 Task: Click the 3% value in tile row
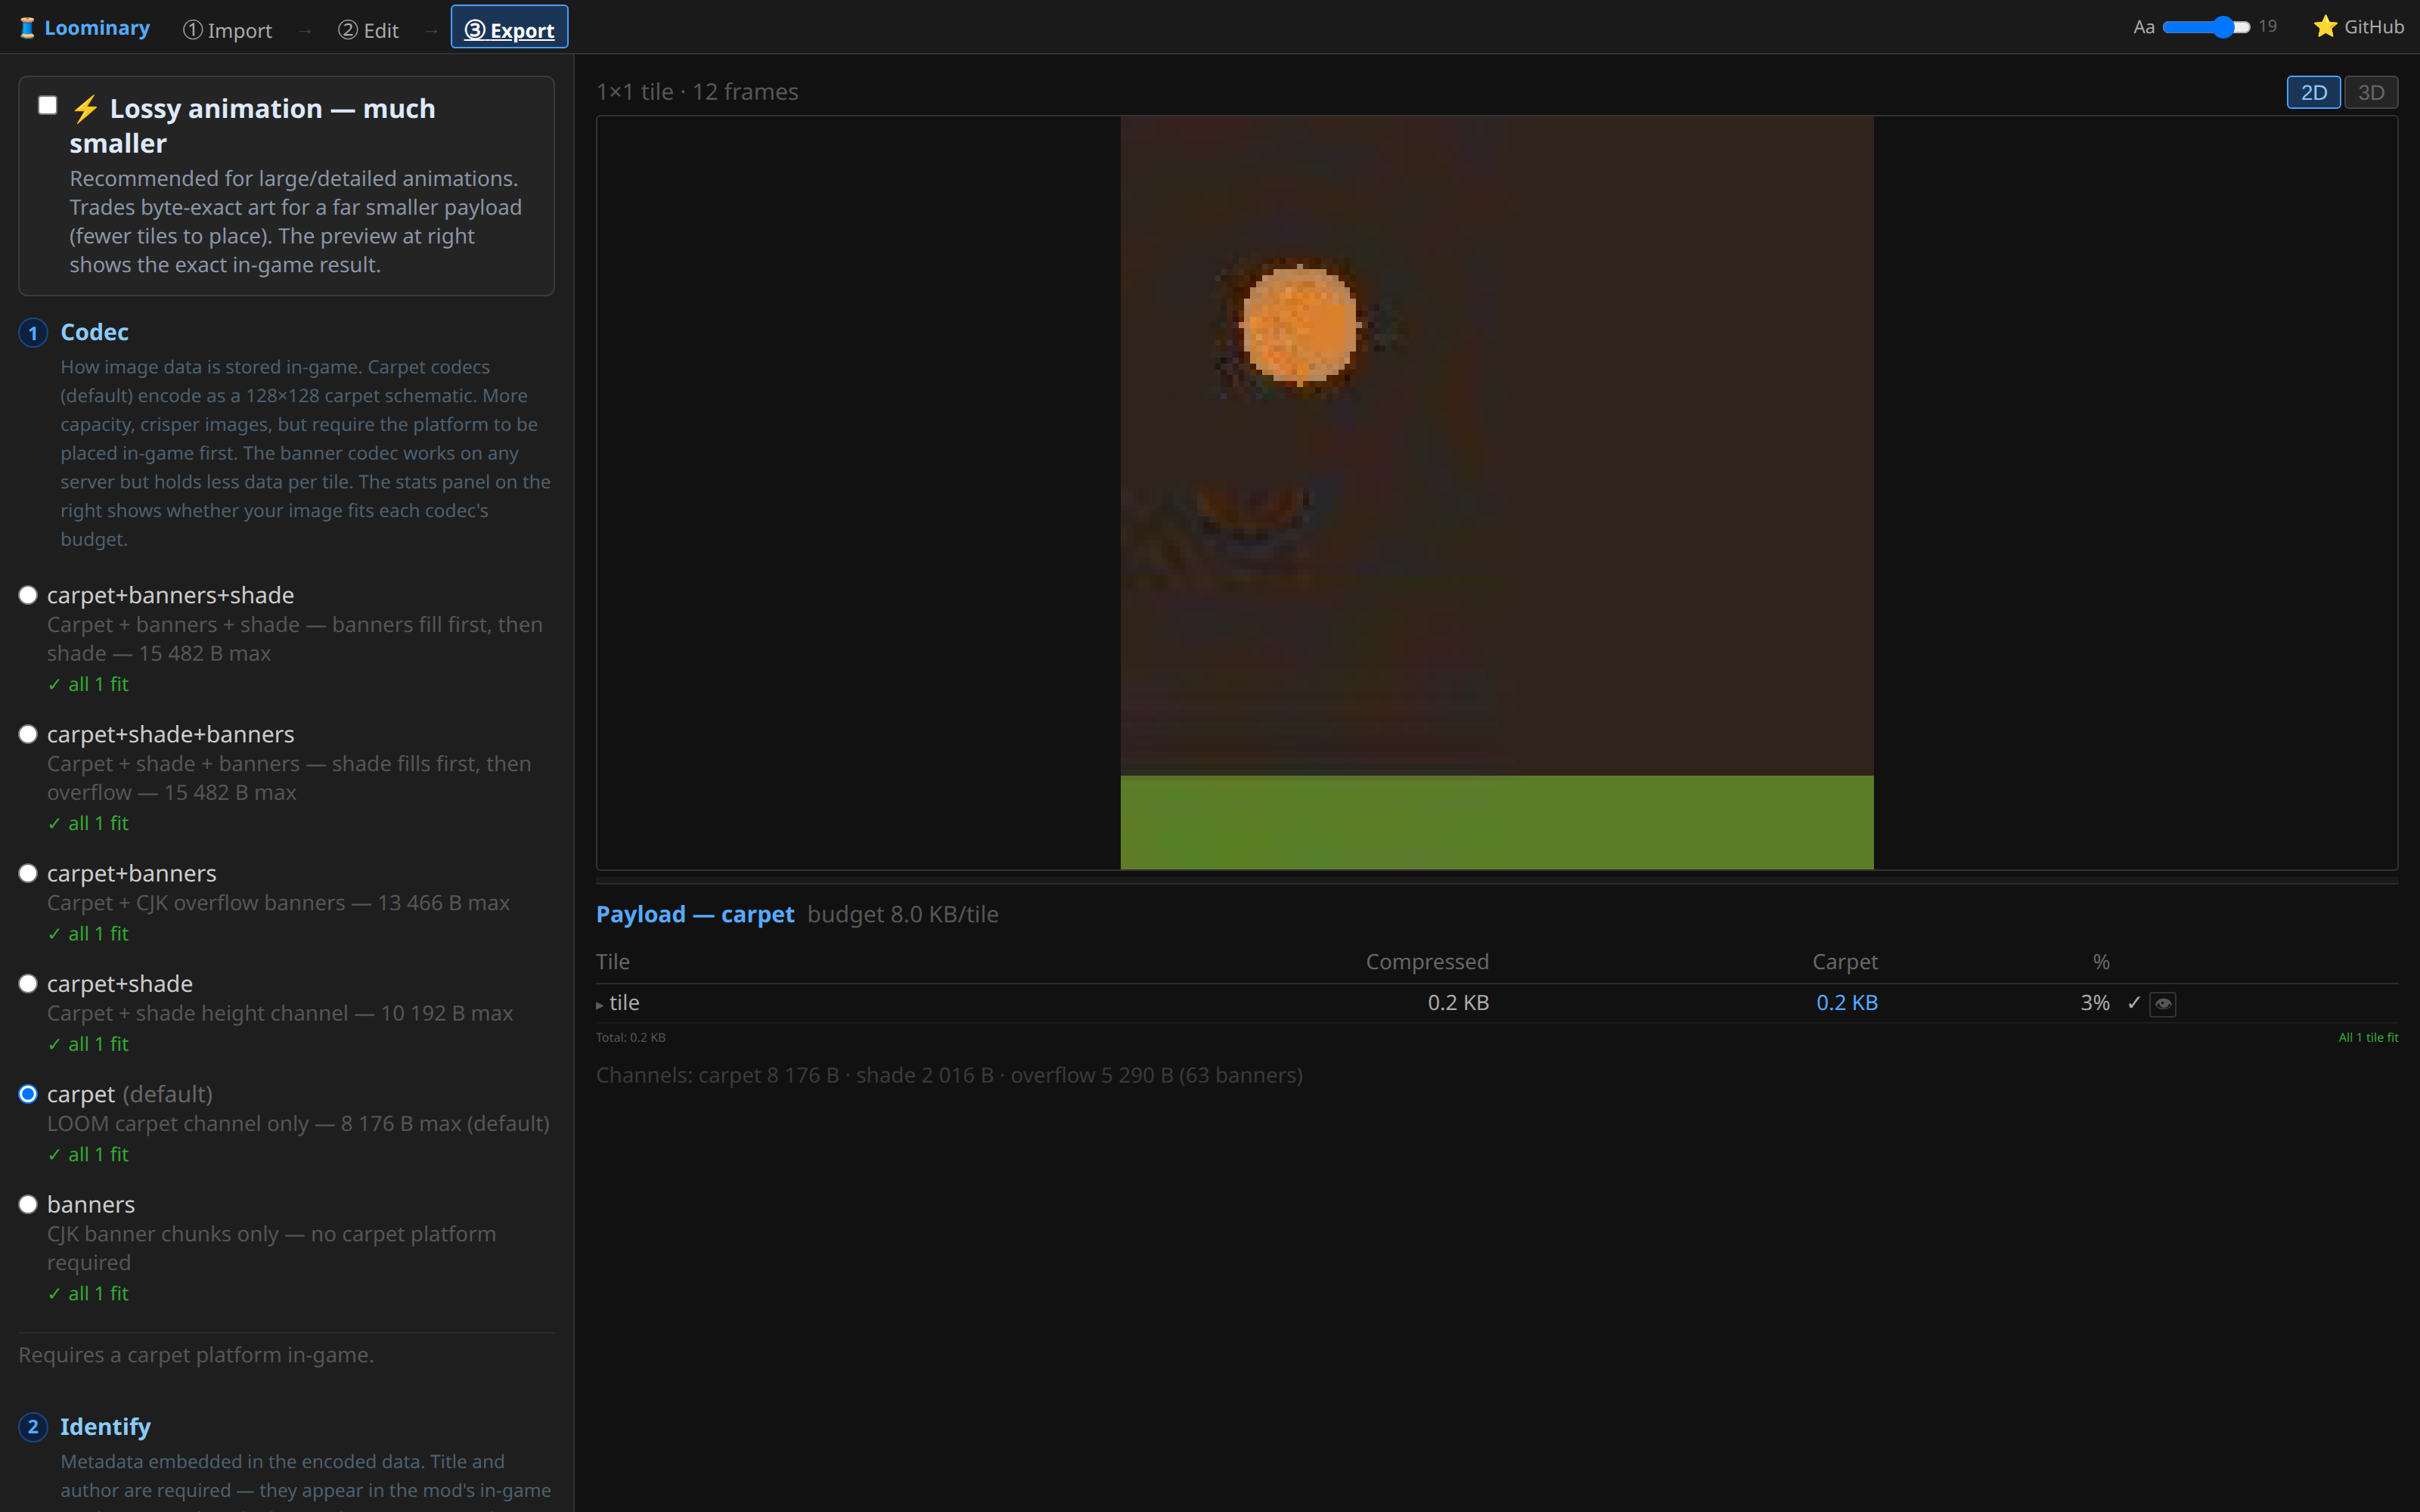pos(2095,1002)
